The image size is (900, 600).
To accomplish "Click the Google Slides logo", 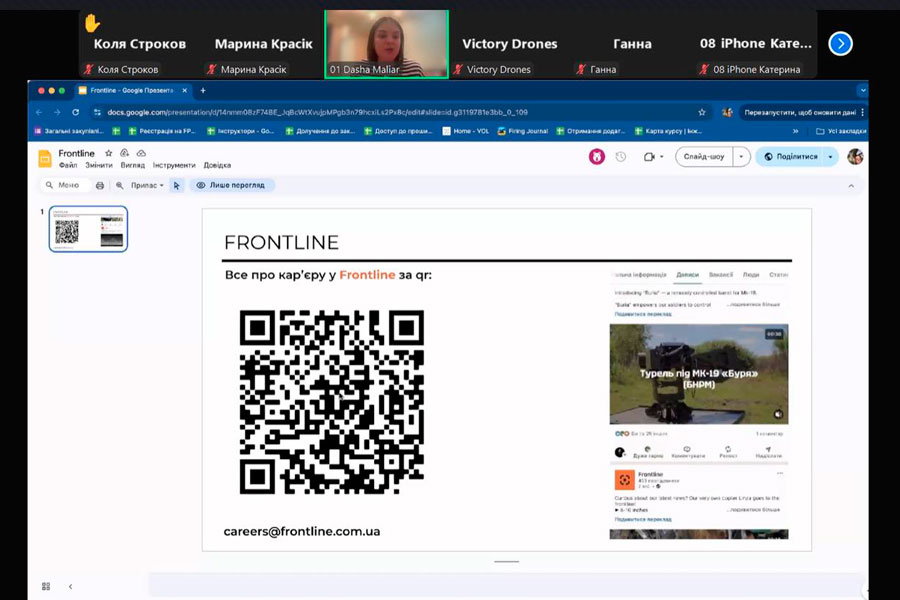I will tap(45, 158).
